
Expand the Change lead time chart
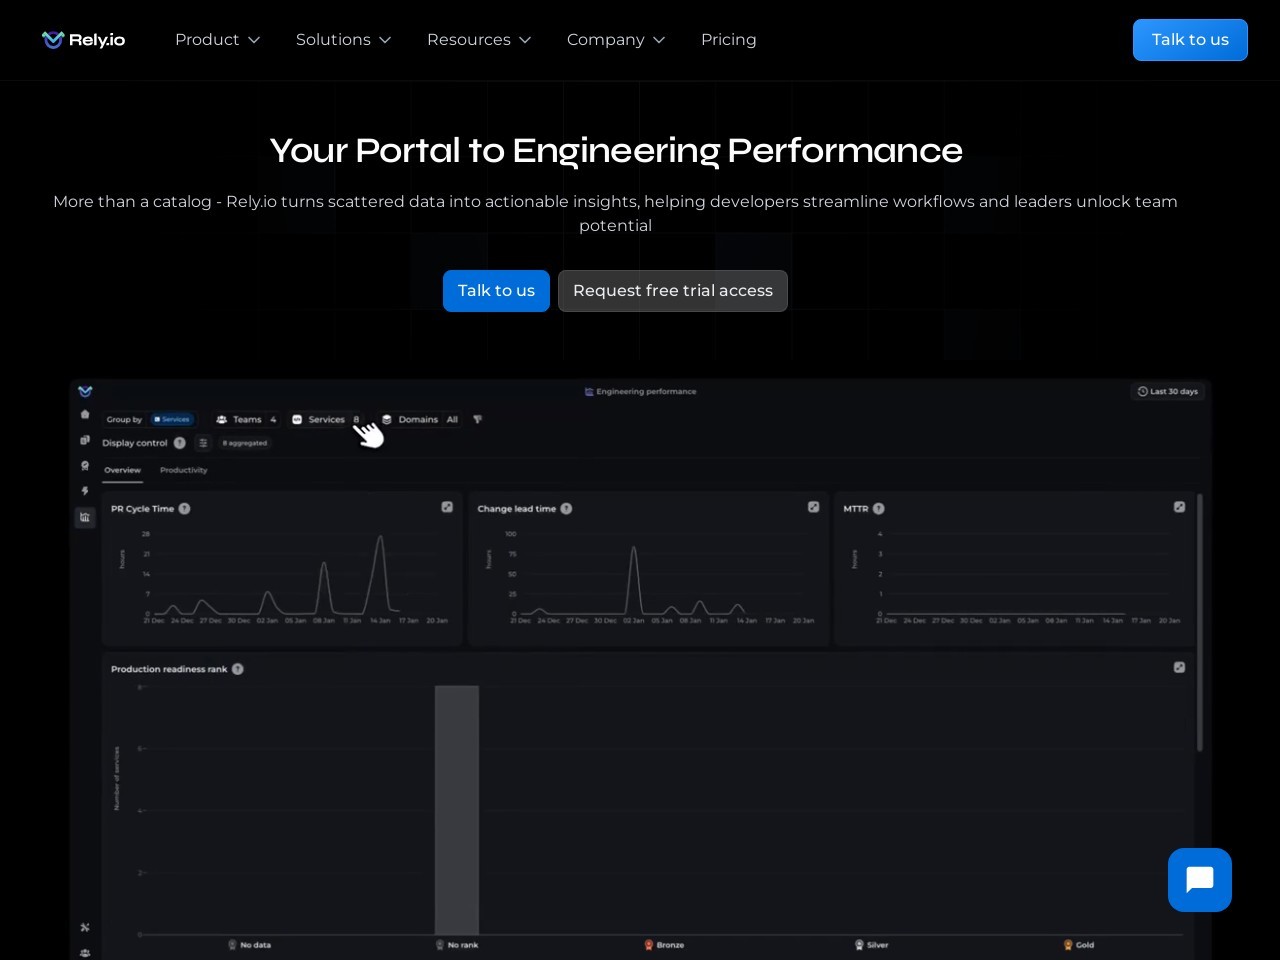[x=813, y=507]
